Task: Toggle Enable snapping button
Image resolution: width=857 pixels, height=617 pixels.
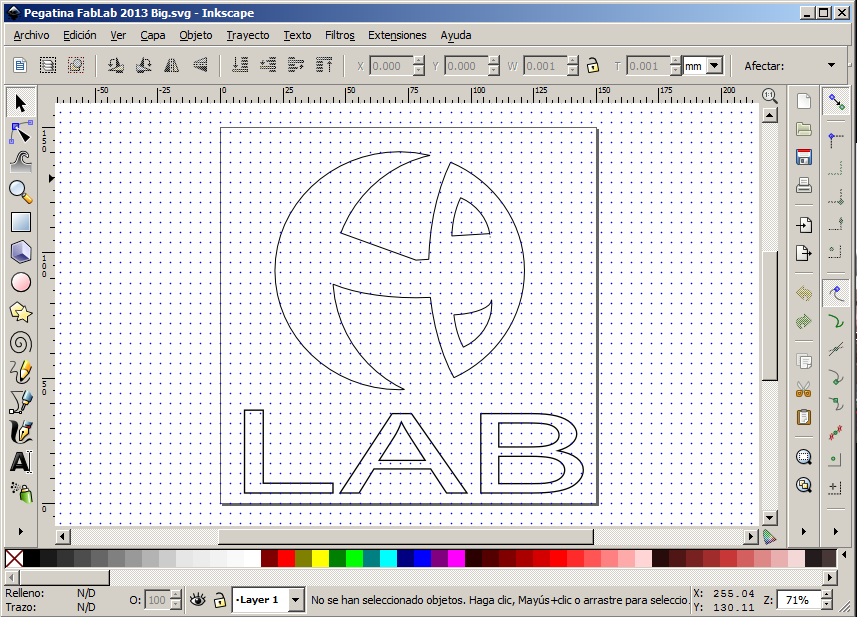Action: (x=836, y=102)
